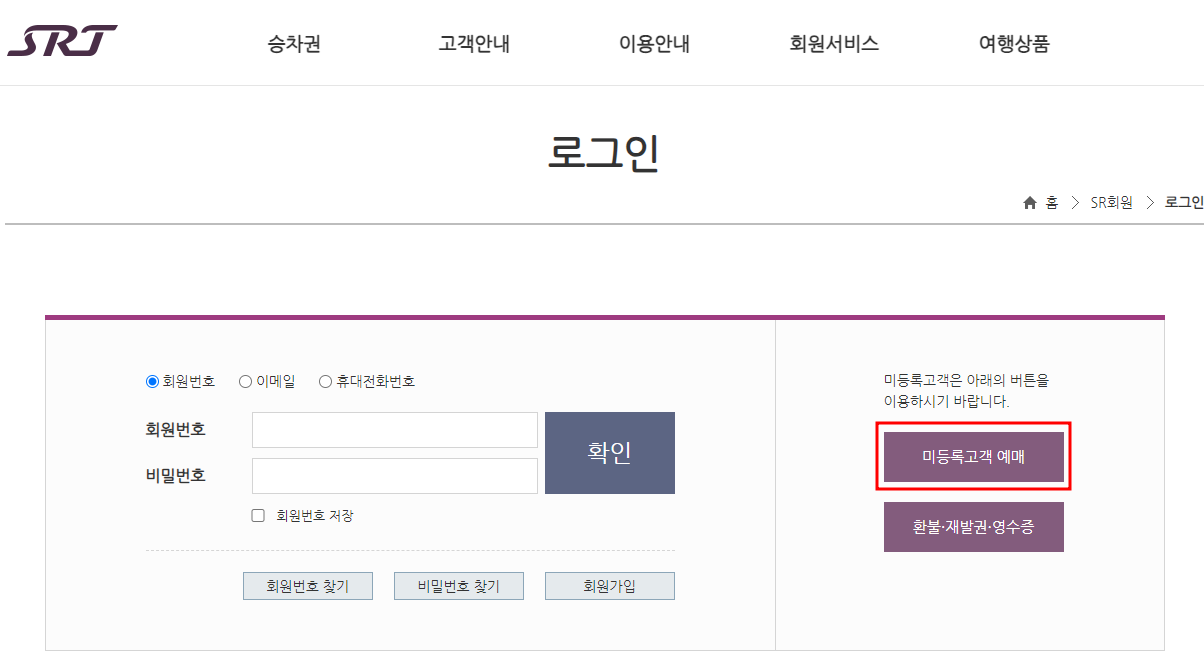Click the 회원번호 찾기 button
Screen dimensions: 1204x670
(307, 586)
